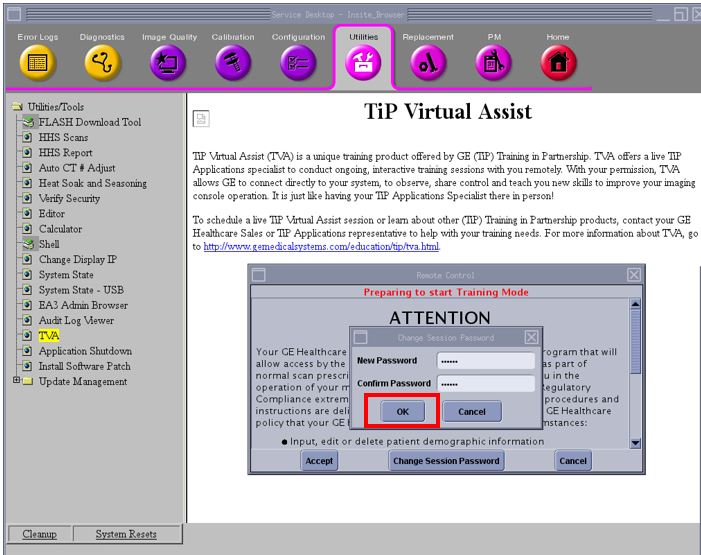Open FLASH Download Tool in tree
The image size is (701, 555).
coord(89,122)
